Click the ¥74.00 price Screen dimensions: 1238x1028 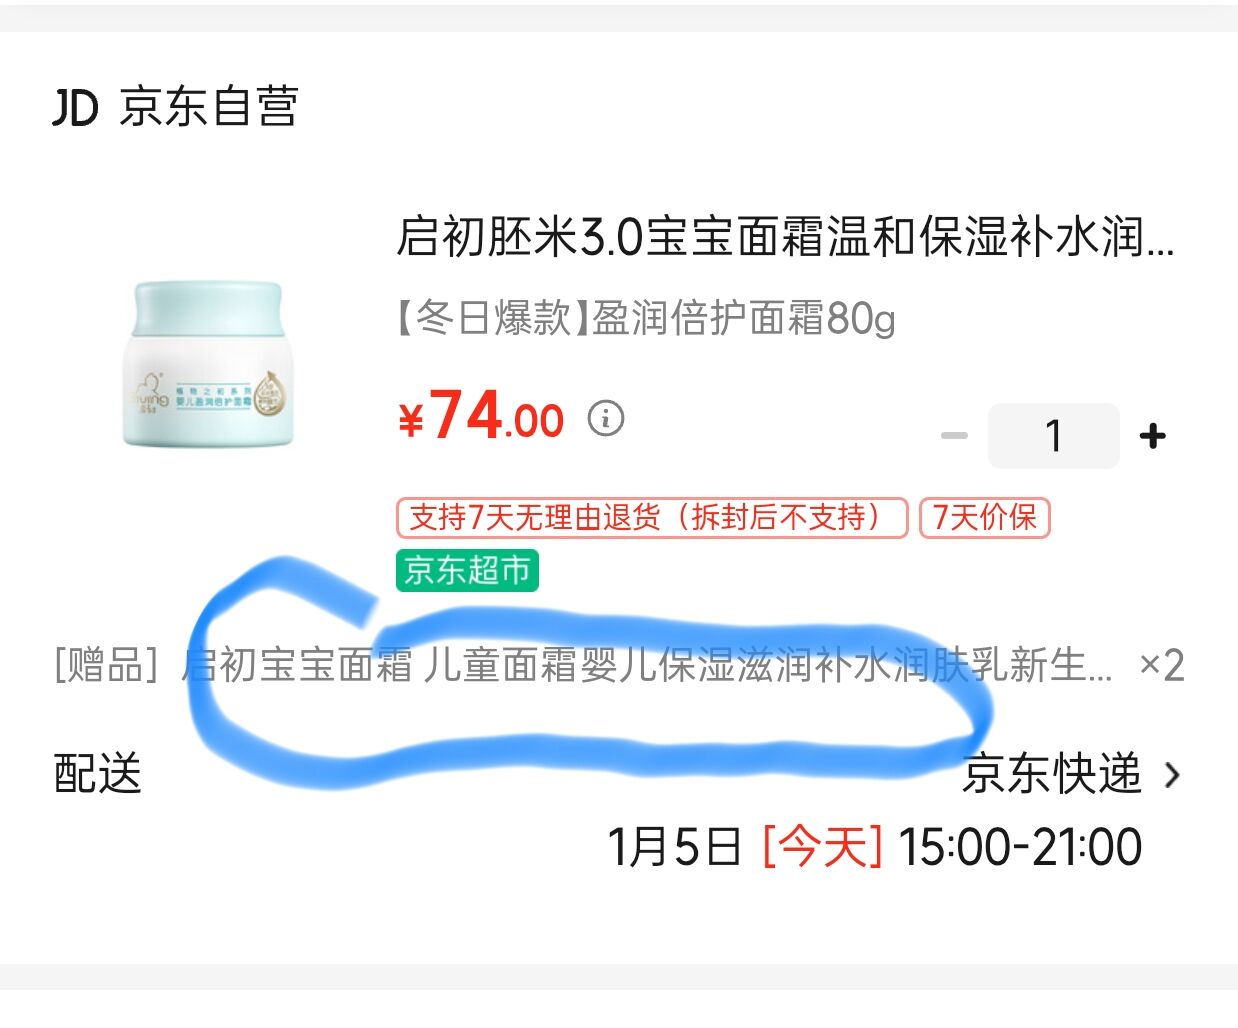click(481, 416)
